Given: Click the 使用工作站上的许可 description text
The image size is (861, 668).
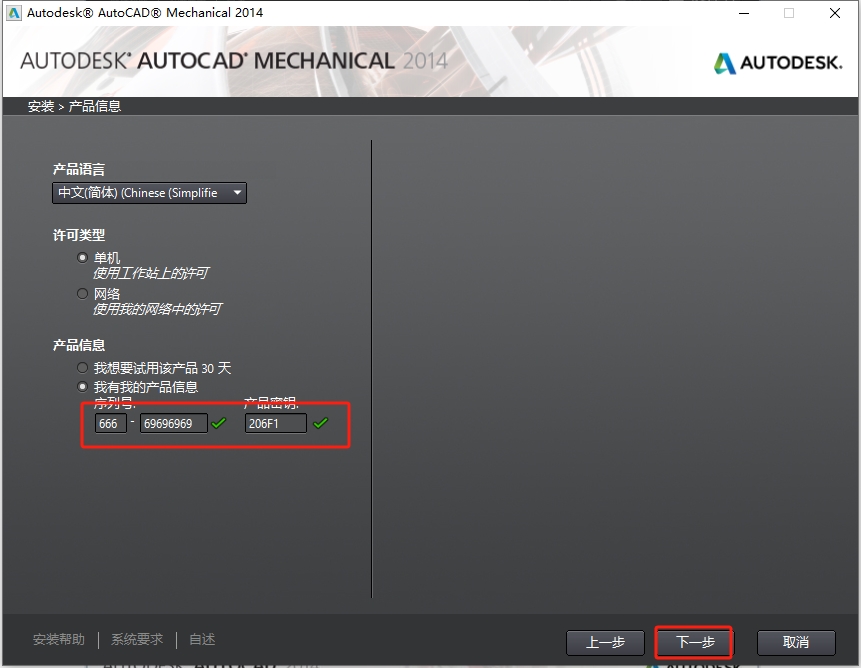Looking at the screenshot, I should pyautogui.click(x=150, y=273).
